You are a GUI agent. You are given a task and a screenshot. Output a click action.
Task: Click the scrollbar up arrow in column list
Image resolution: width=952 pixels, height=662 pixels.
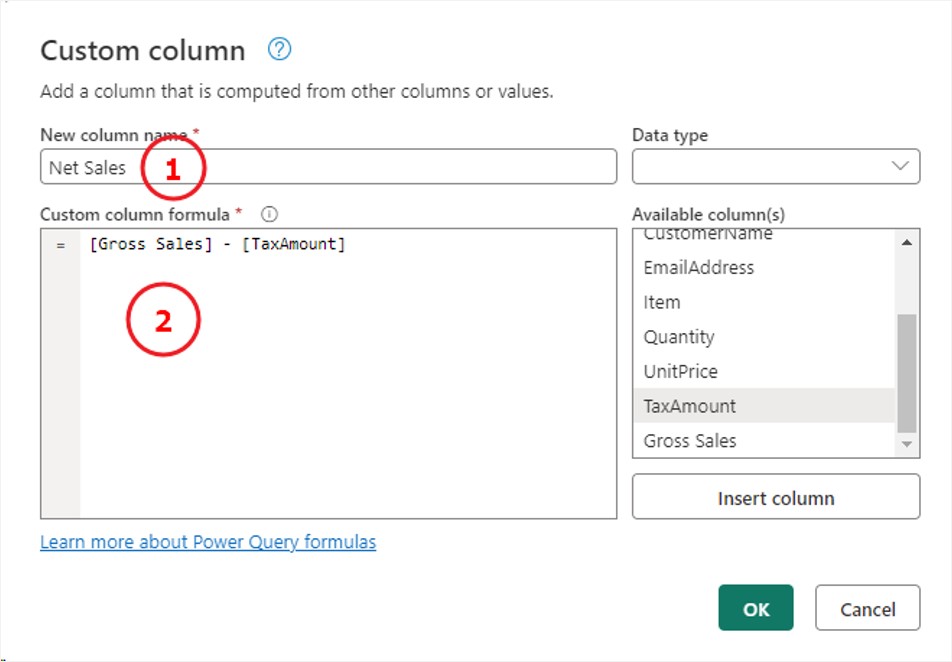coord(908,240)
